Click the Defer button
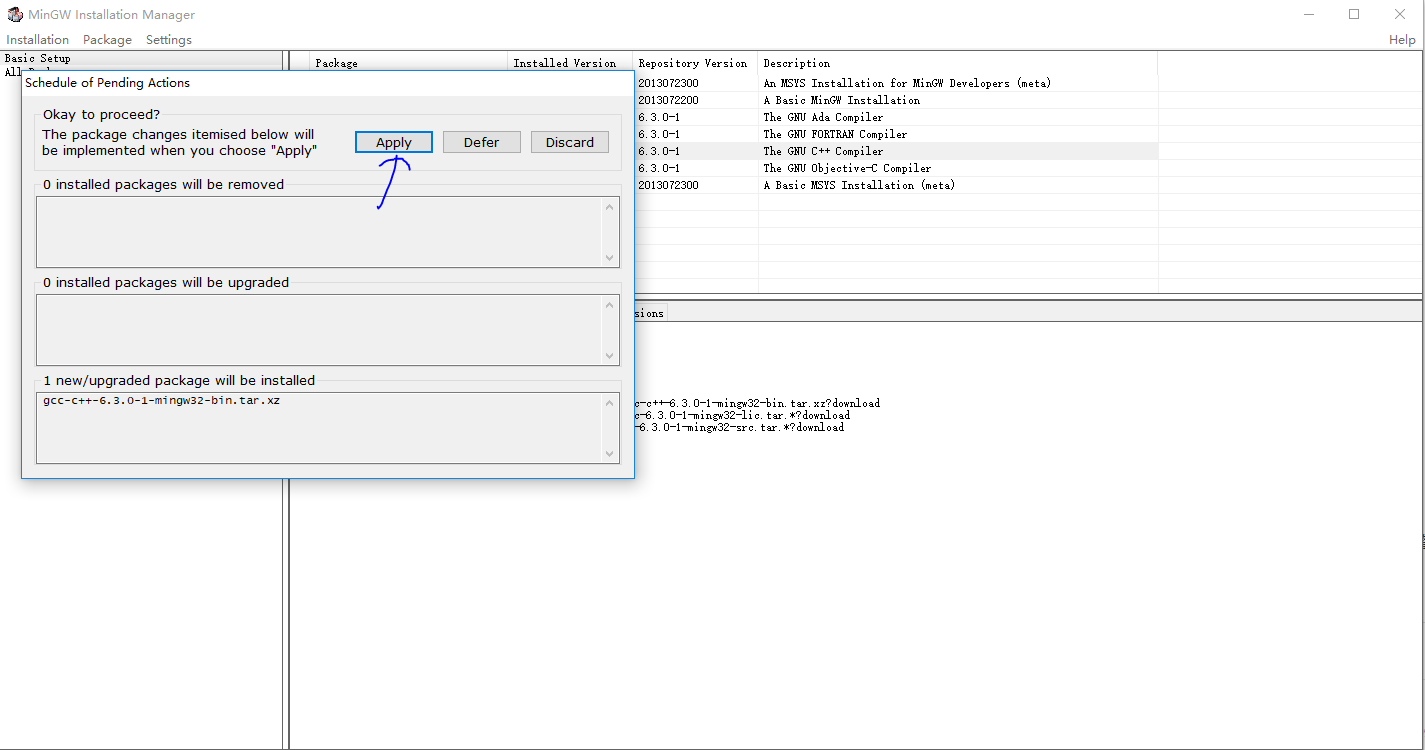The image size is (1425, 750). pyautogui.click(x=481, y=142)
